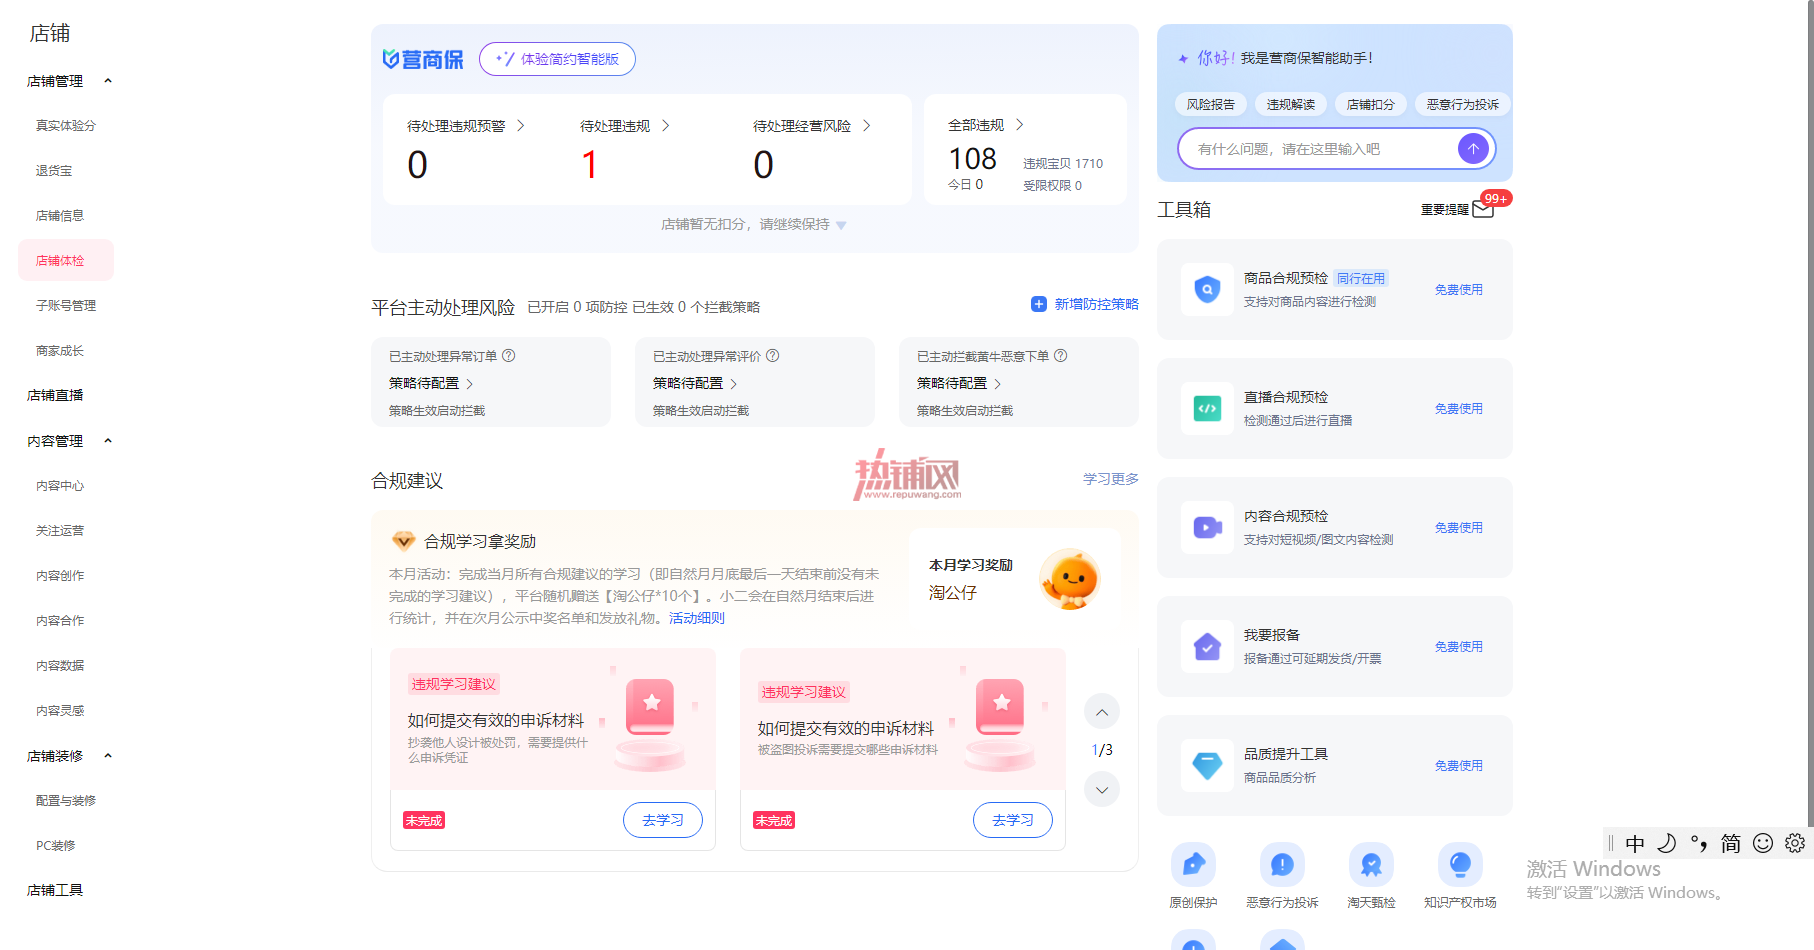
Task: Open the 原创保护 shortcut icon
Action: pos(1193,865)
